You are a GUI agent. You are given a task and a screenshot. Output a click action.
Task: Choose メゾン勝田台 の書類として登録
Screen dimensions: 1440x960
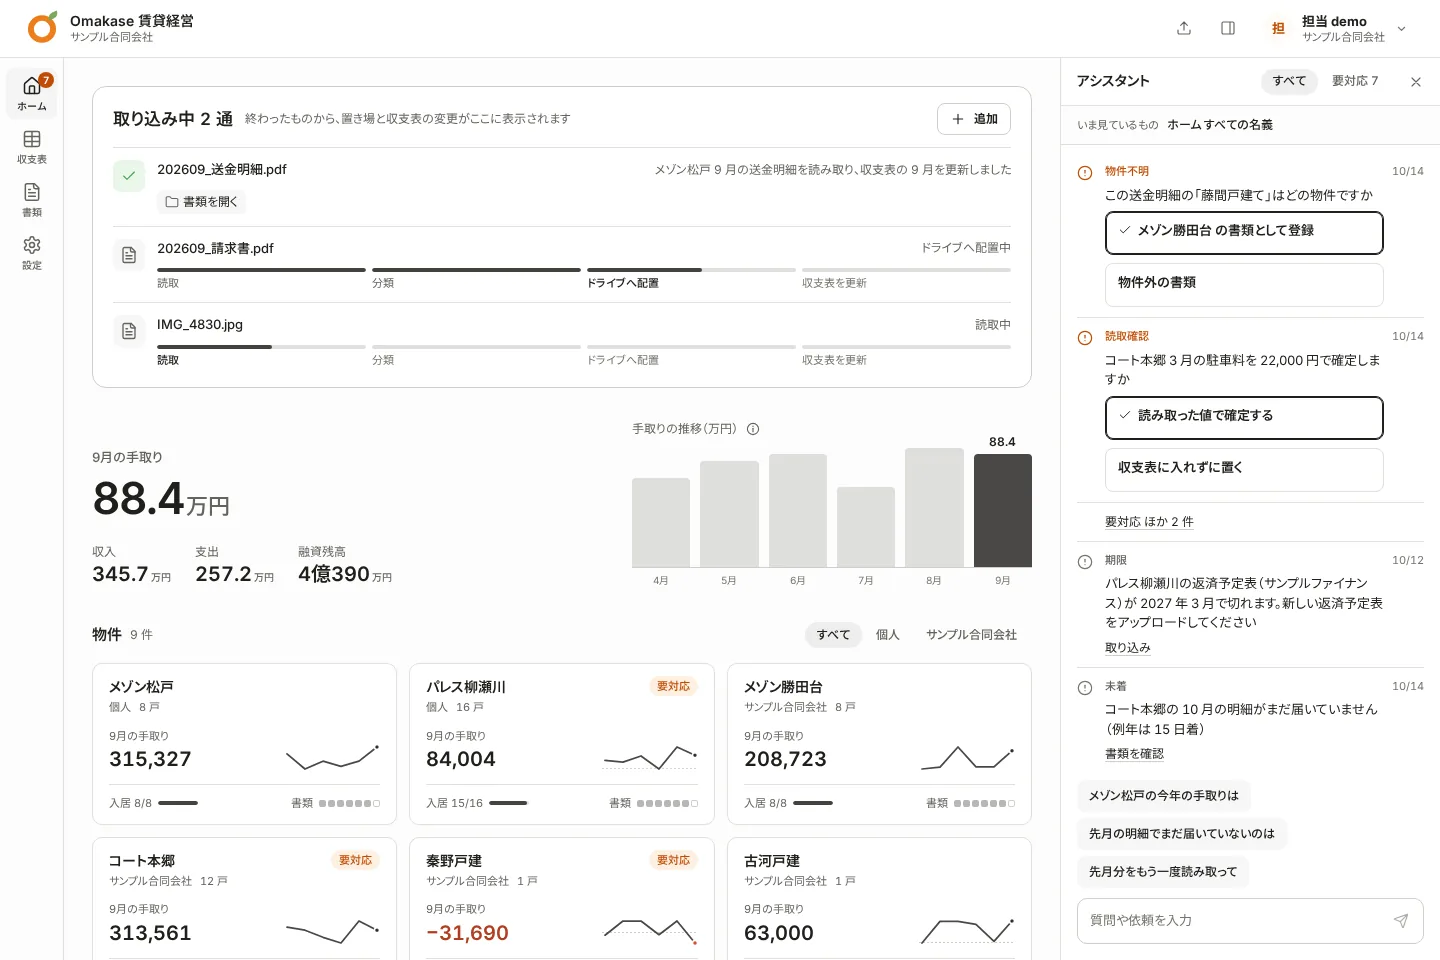(1244, 233)
